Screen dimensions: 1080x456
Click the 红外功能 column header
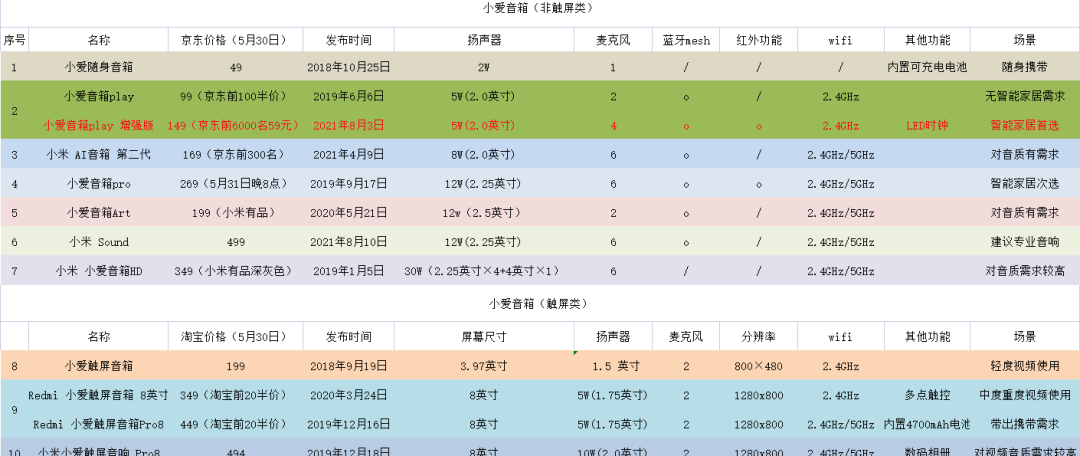click(x=758, y=40)
